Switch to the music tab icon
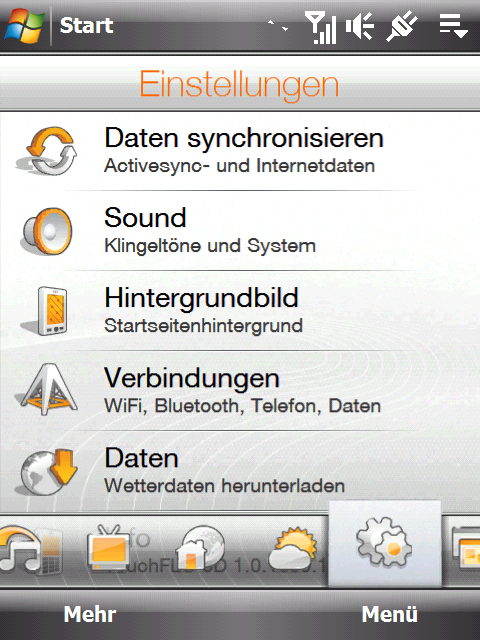The height and width of the screenshot is (640, 480). pyautogui.click(x=29, y=550)
